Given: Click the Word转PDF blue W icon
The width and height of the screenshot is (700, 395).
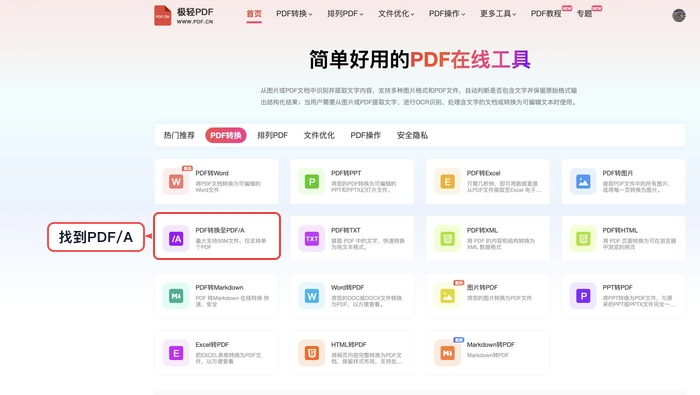Looking at the screenshot, I should coord(312,296).
